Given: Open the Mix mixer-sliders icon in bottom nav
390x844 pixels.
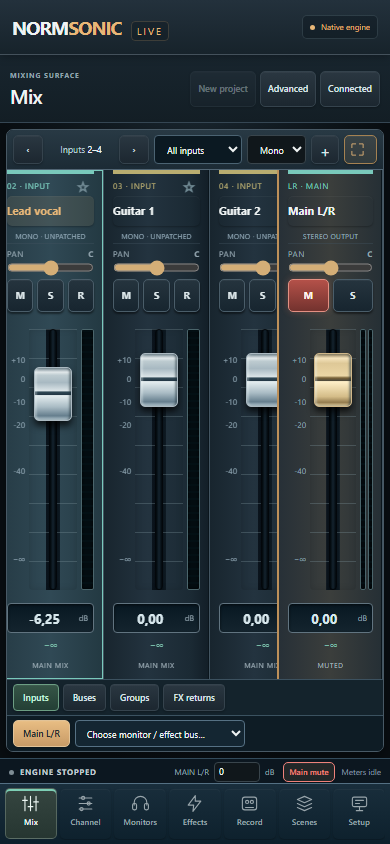Looking at the screenshot, I should (x=31, y=804).
